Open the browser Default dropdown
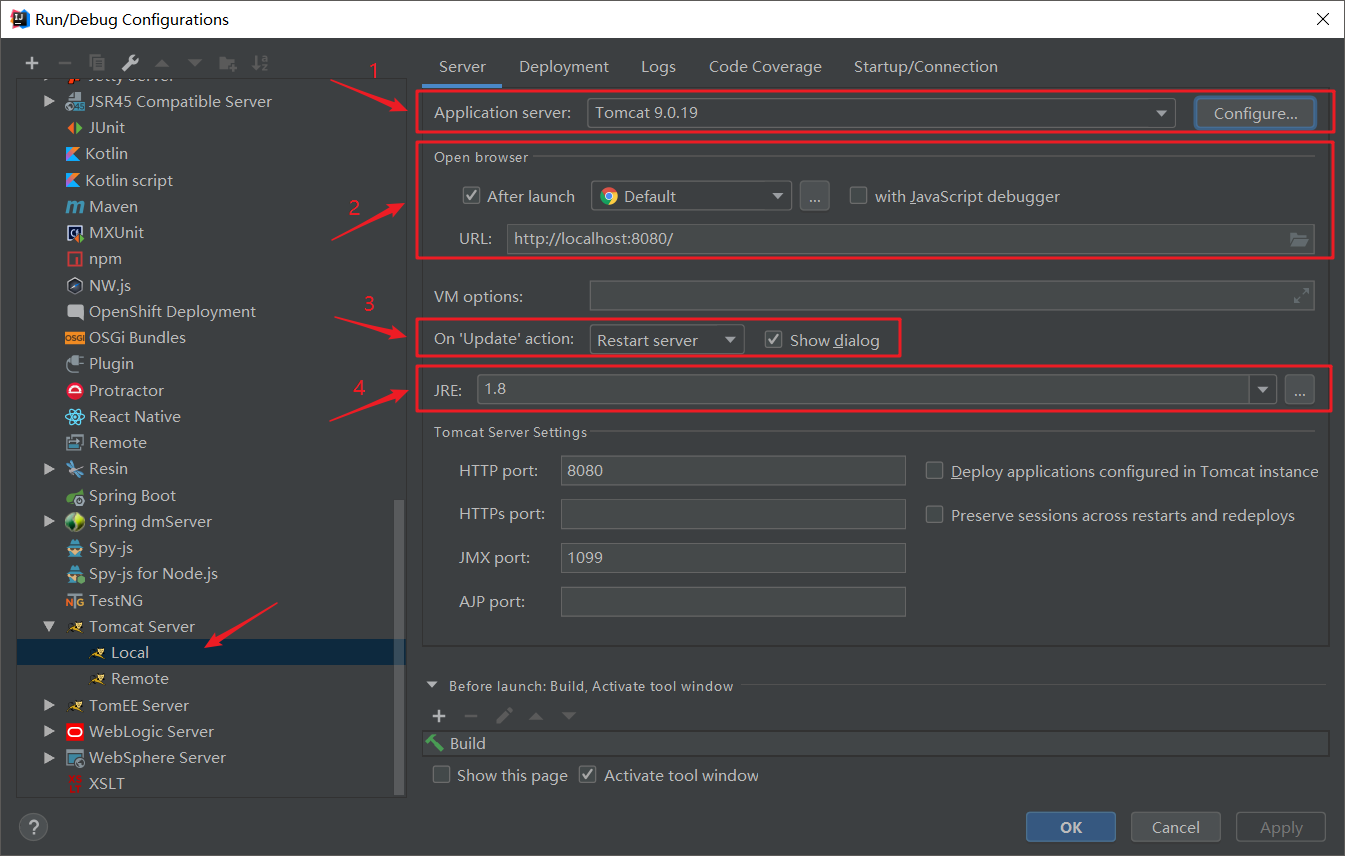Viewport: 1345px width, 856px height. tap(691, 196)
